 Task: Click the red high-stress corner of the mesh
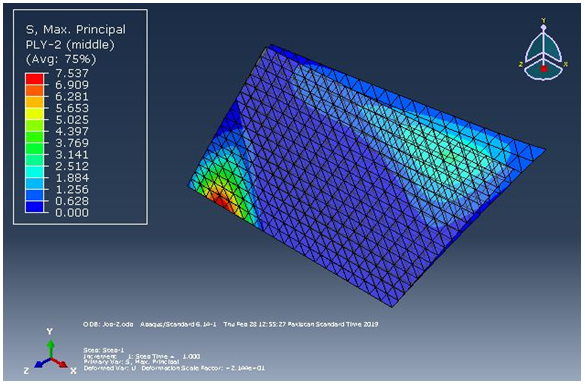222,202
